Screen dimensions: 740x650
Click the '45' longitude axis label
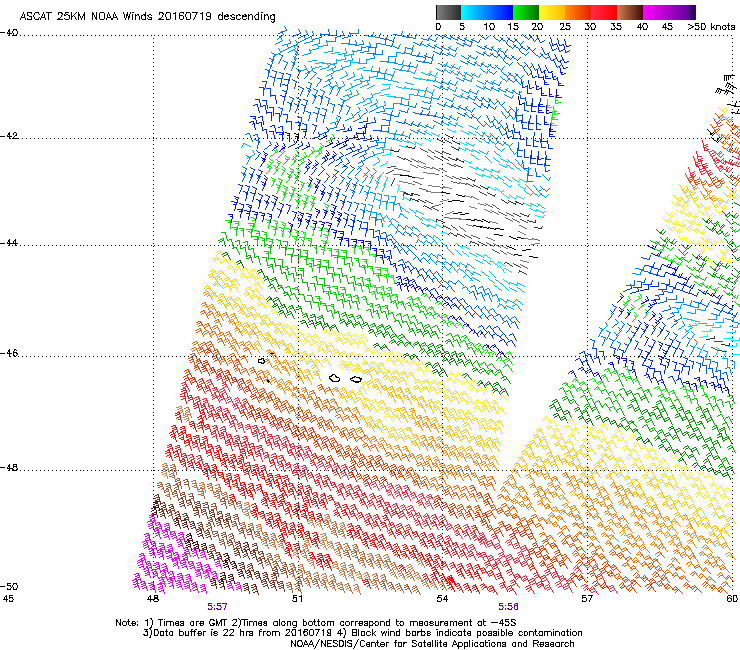point(8,599)
